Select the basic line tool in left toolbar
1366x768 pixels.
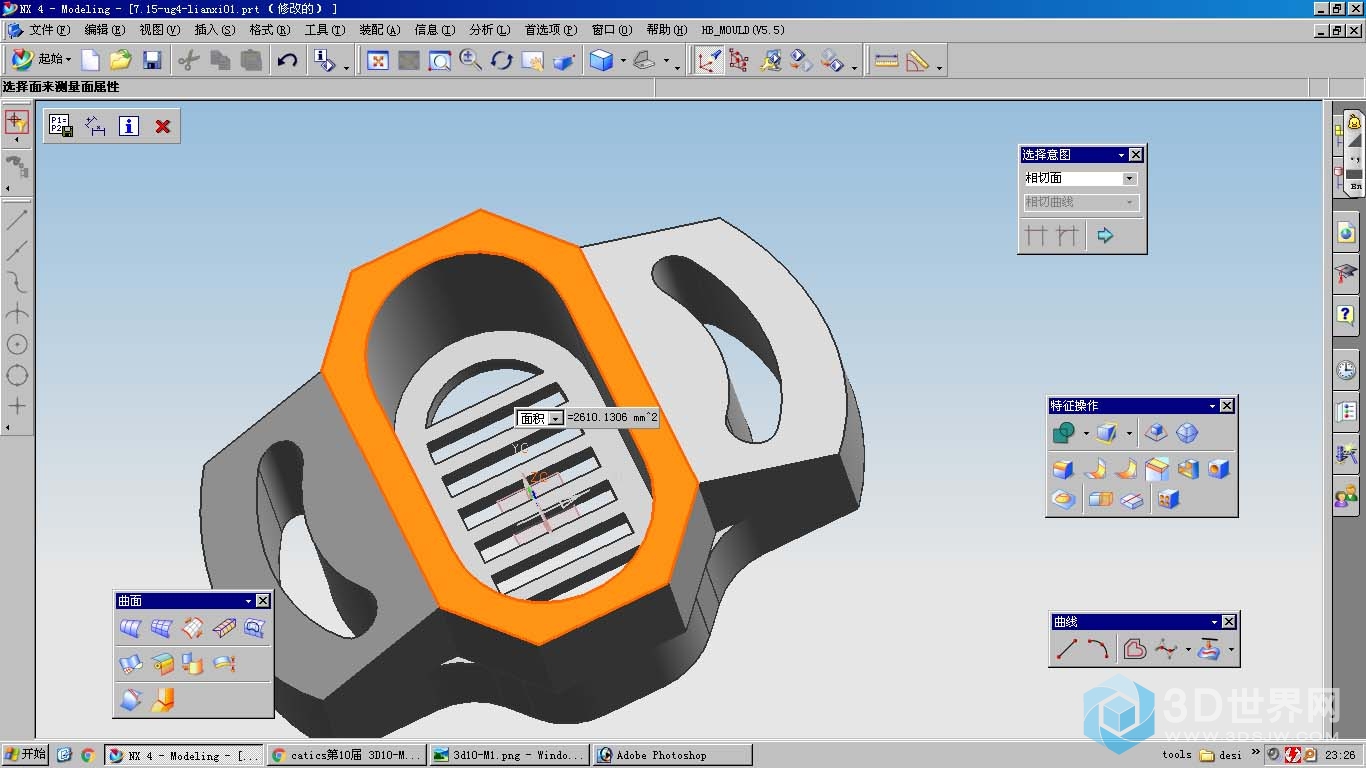point(16,219)
